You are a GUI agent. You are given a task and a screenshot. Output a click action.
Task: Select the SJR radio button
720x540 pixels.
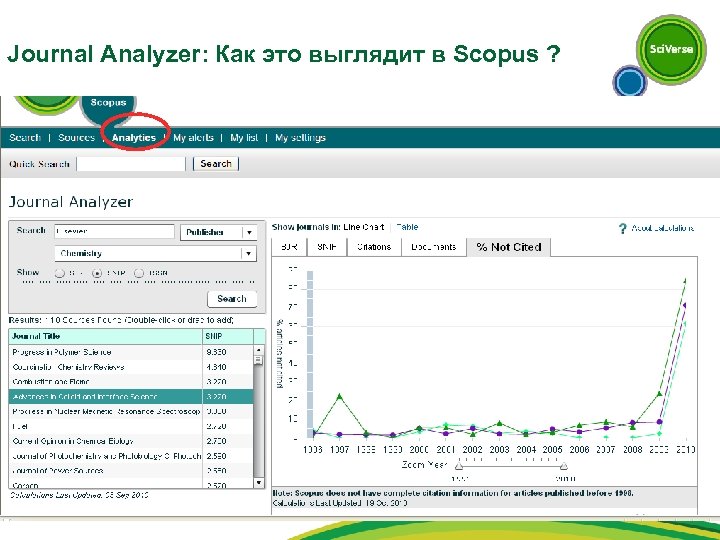click(60, 273)
